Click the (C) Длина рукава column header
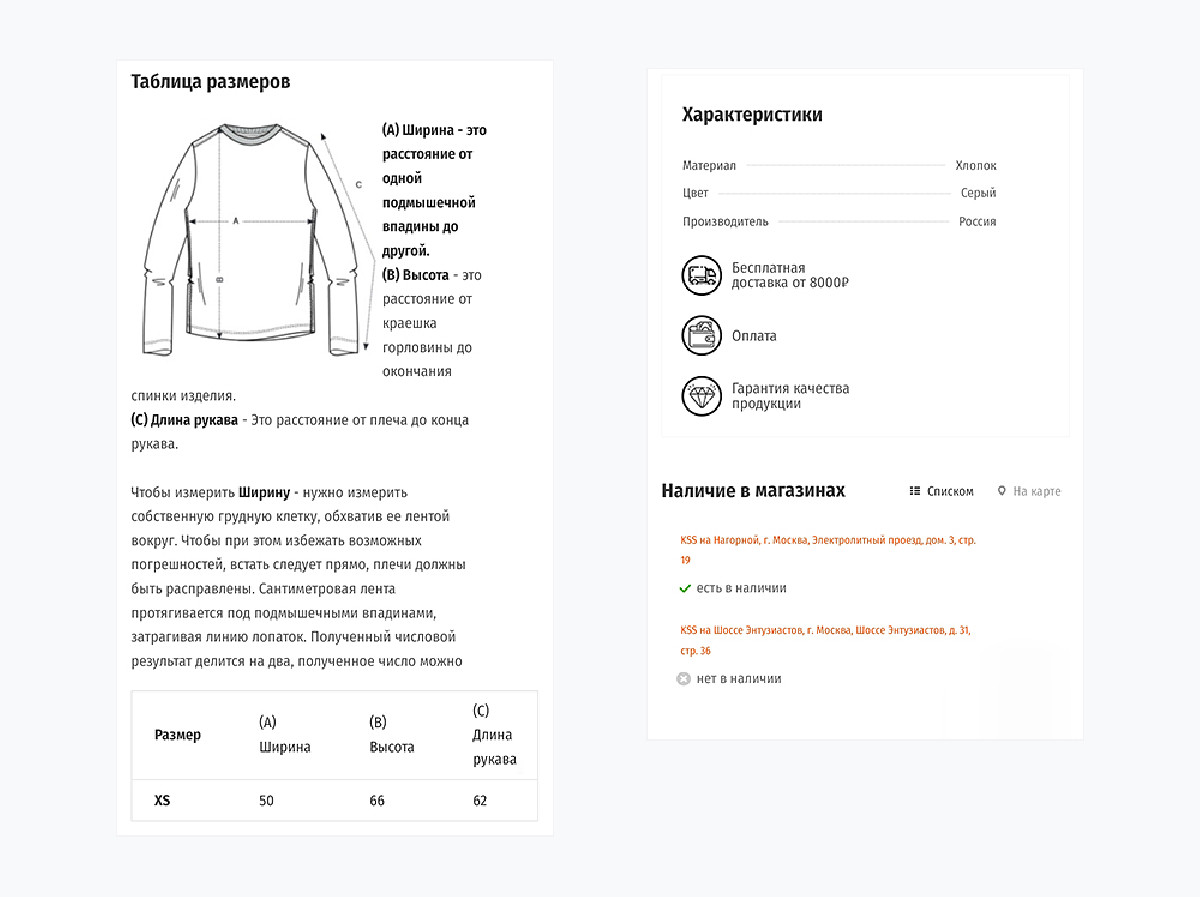Screen dimensions: 1200x897 click(494, 735)
